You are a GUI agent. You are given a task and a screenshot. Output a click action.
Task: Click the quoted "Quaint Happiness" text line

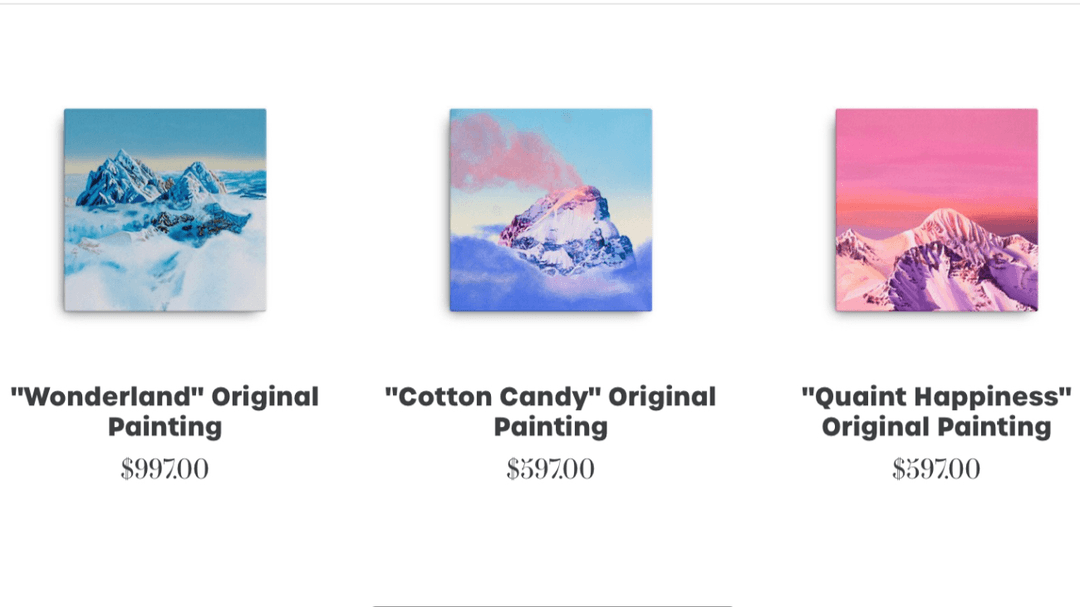coord(936,396)
